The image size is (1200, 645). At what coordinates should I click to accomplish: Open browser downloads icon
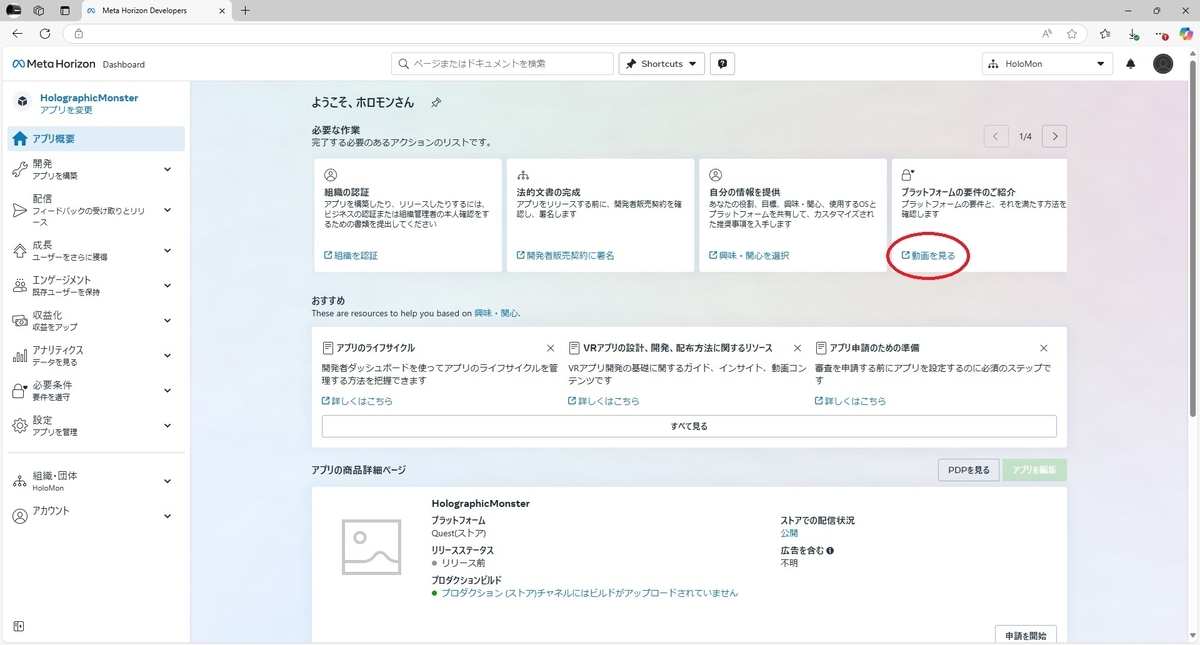1133,33
